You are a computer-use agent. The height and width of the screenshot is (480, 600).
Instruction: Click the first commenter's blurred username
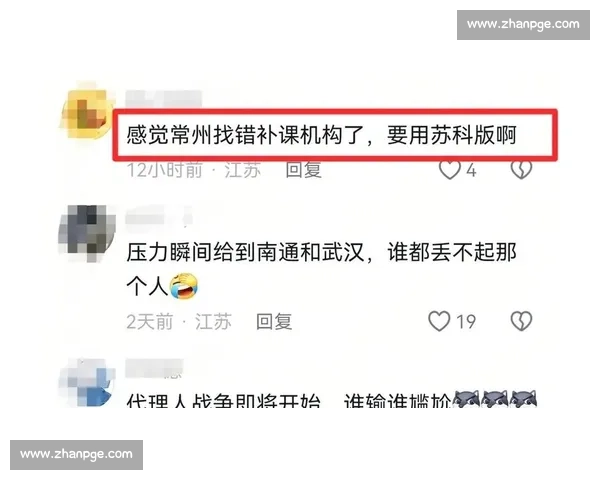(163, 99)
